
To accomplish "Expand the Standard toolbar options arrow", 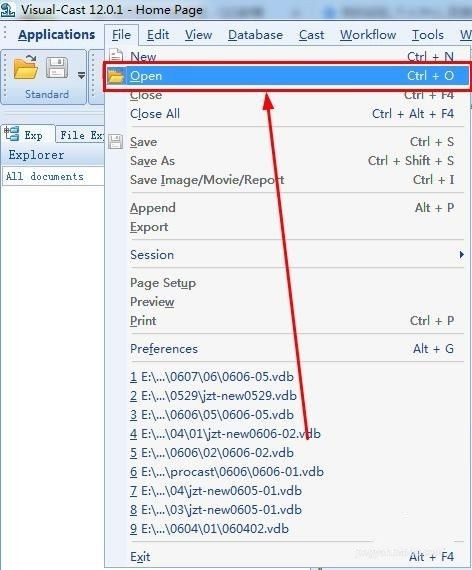I will 81,75.
